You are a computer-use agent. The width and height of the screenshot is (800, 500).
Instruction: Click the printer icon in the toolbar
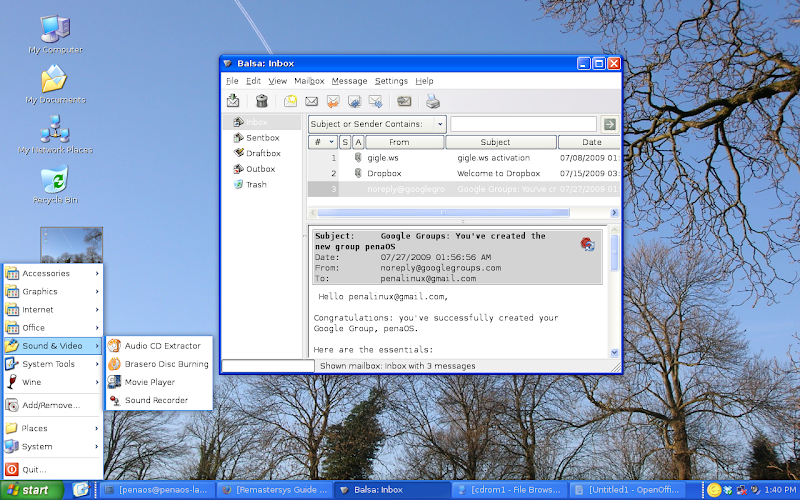pos(433,101)
